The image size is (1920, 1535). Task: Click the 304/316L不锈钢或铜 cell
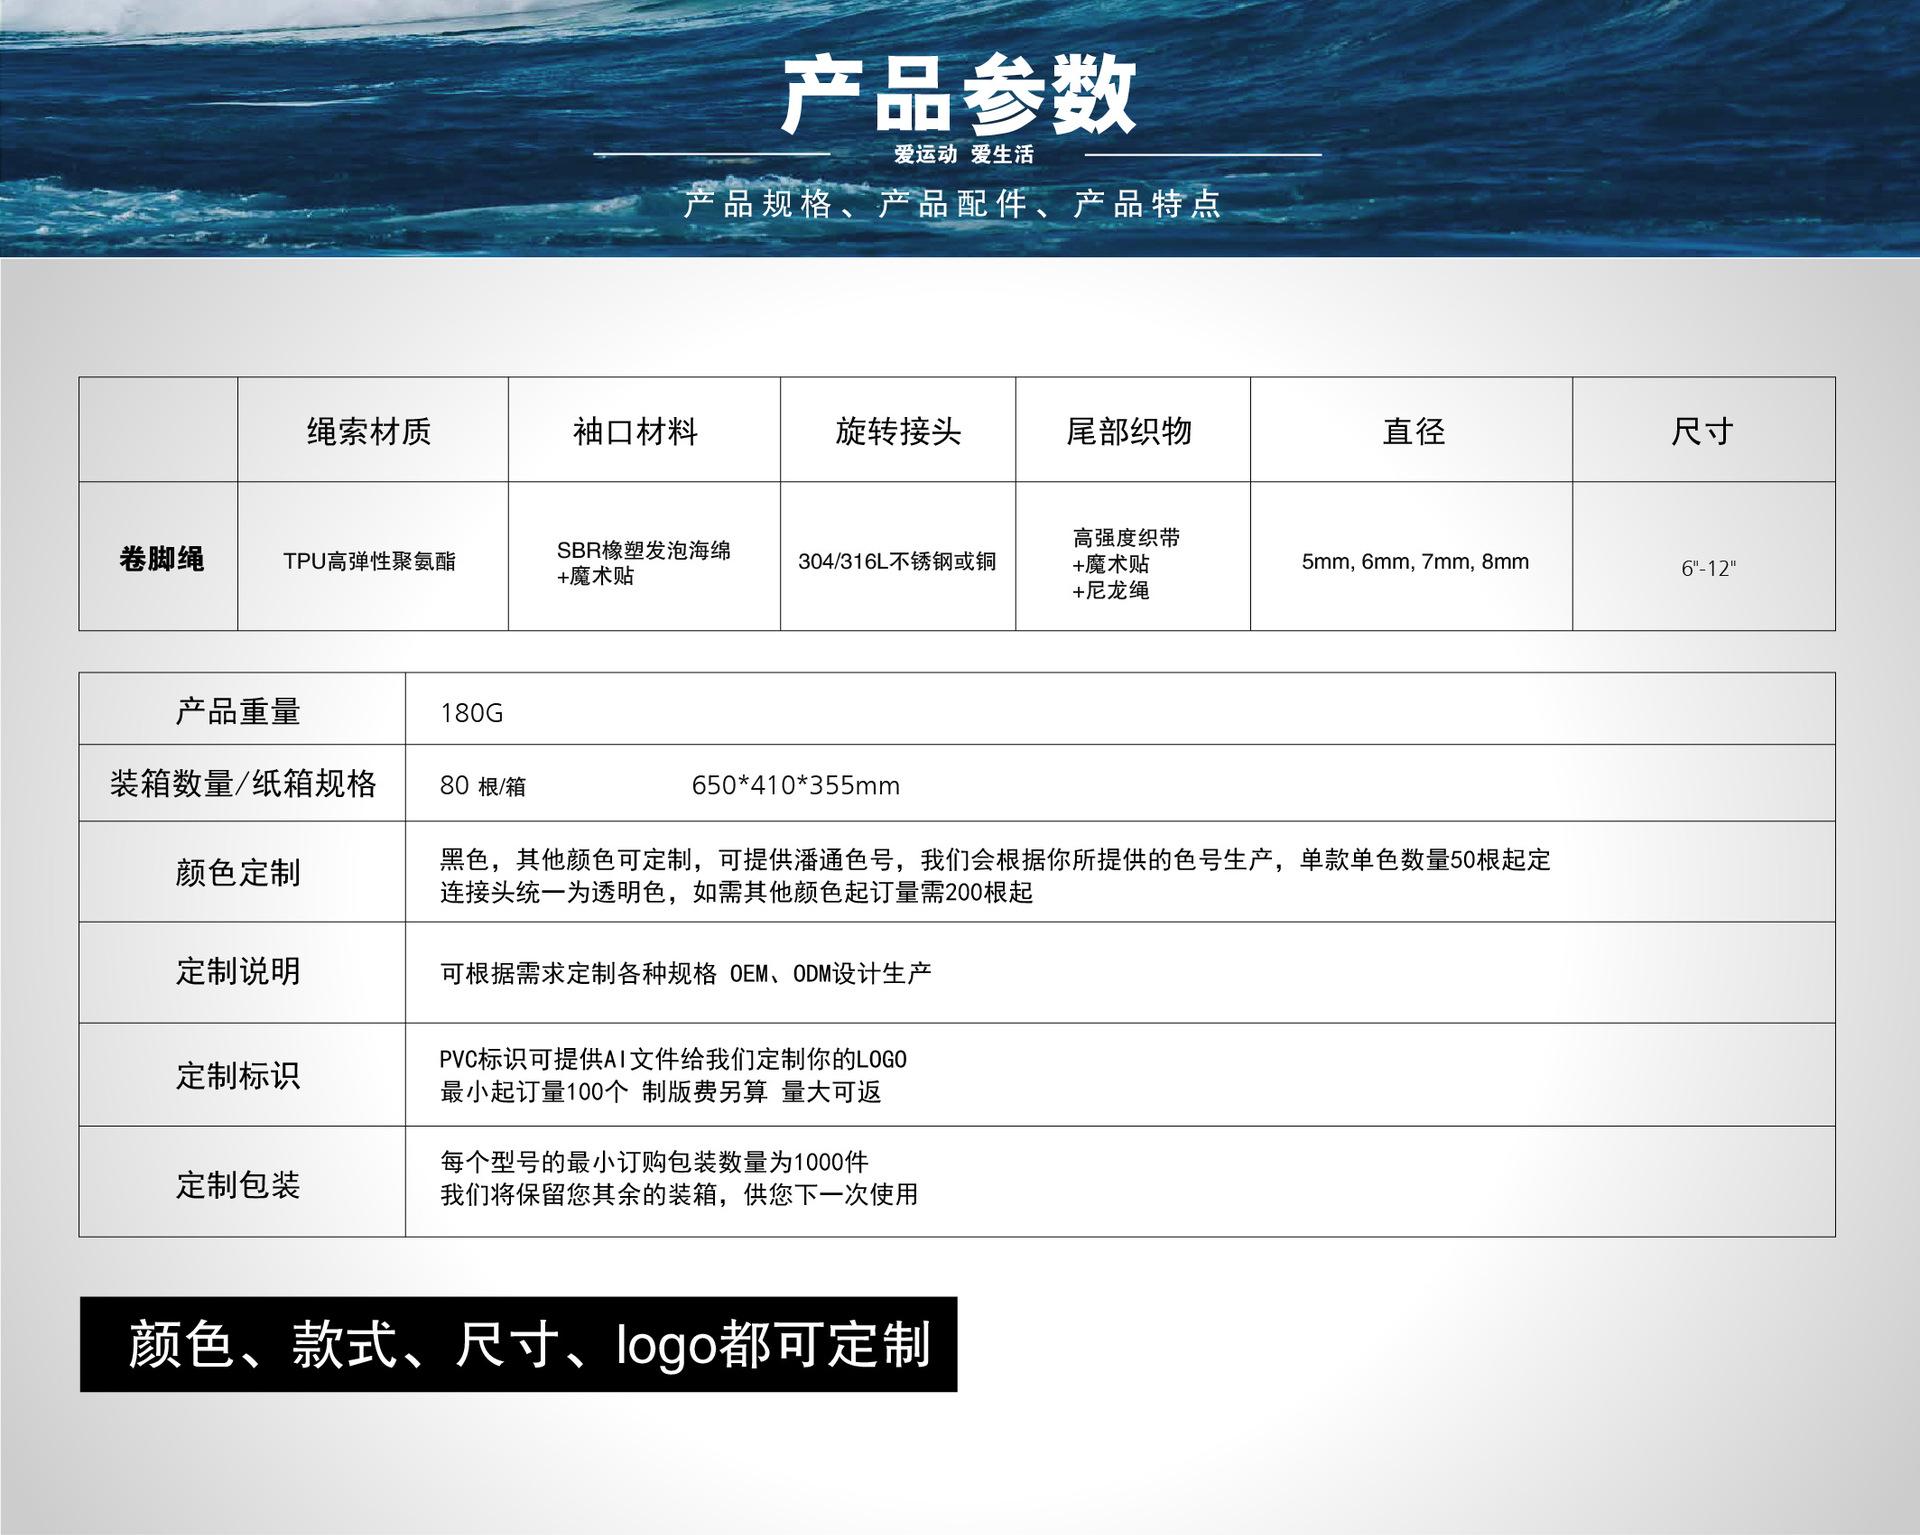coord(897,562)
